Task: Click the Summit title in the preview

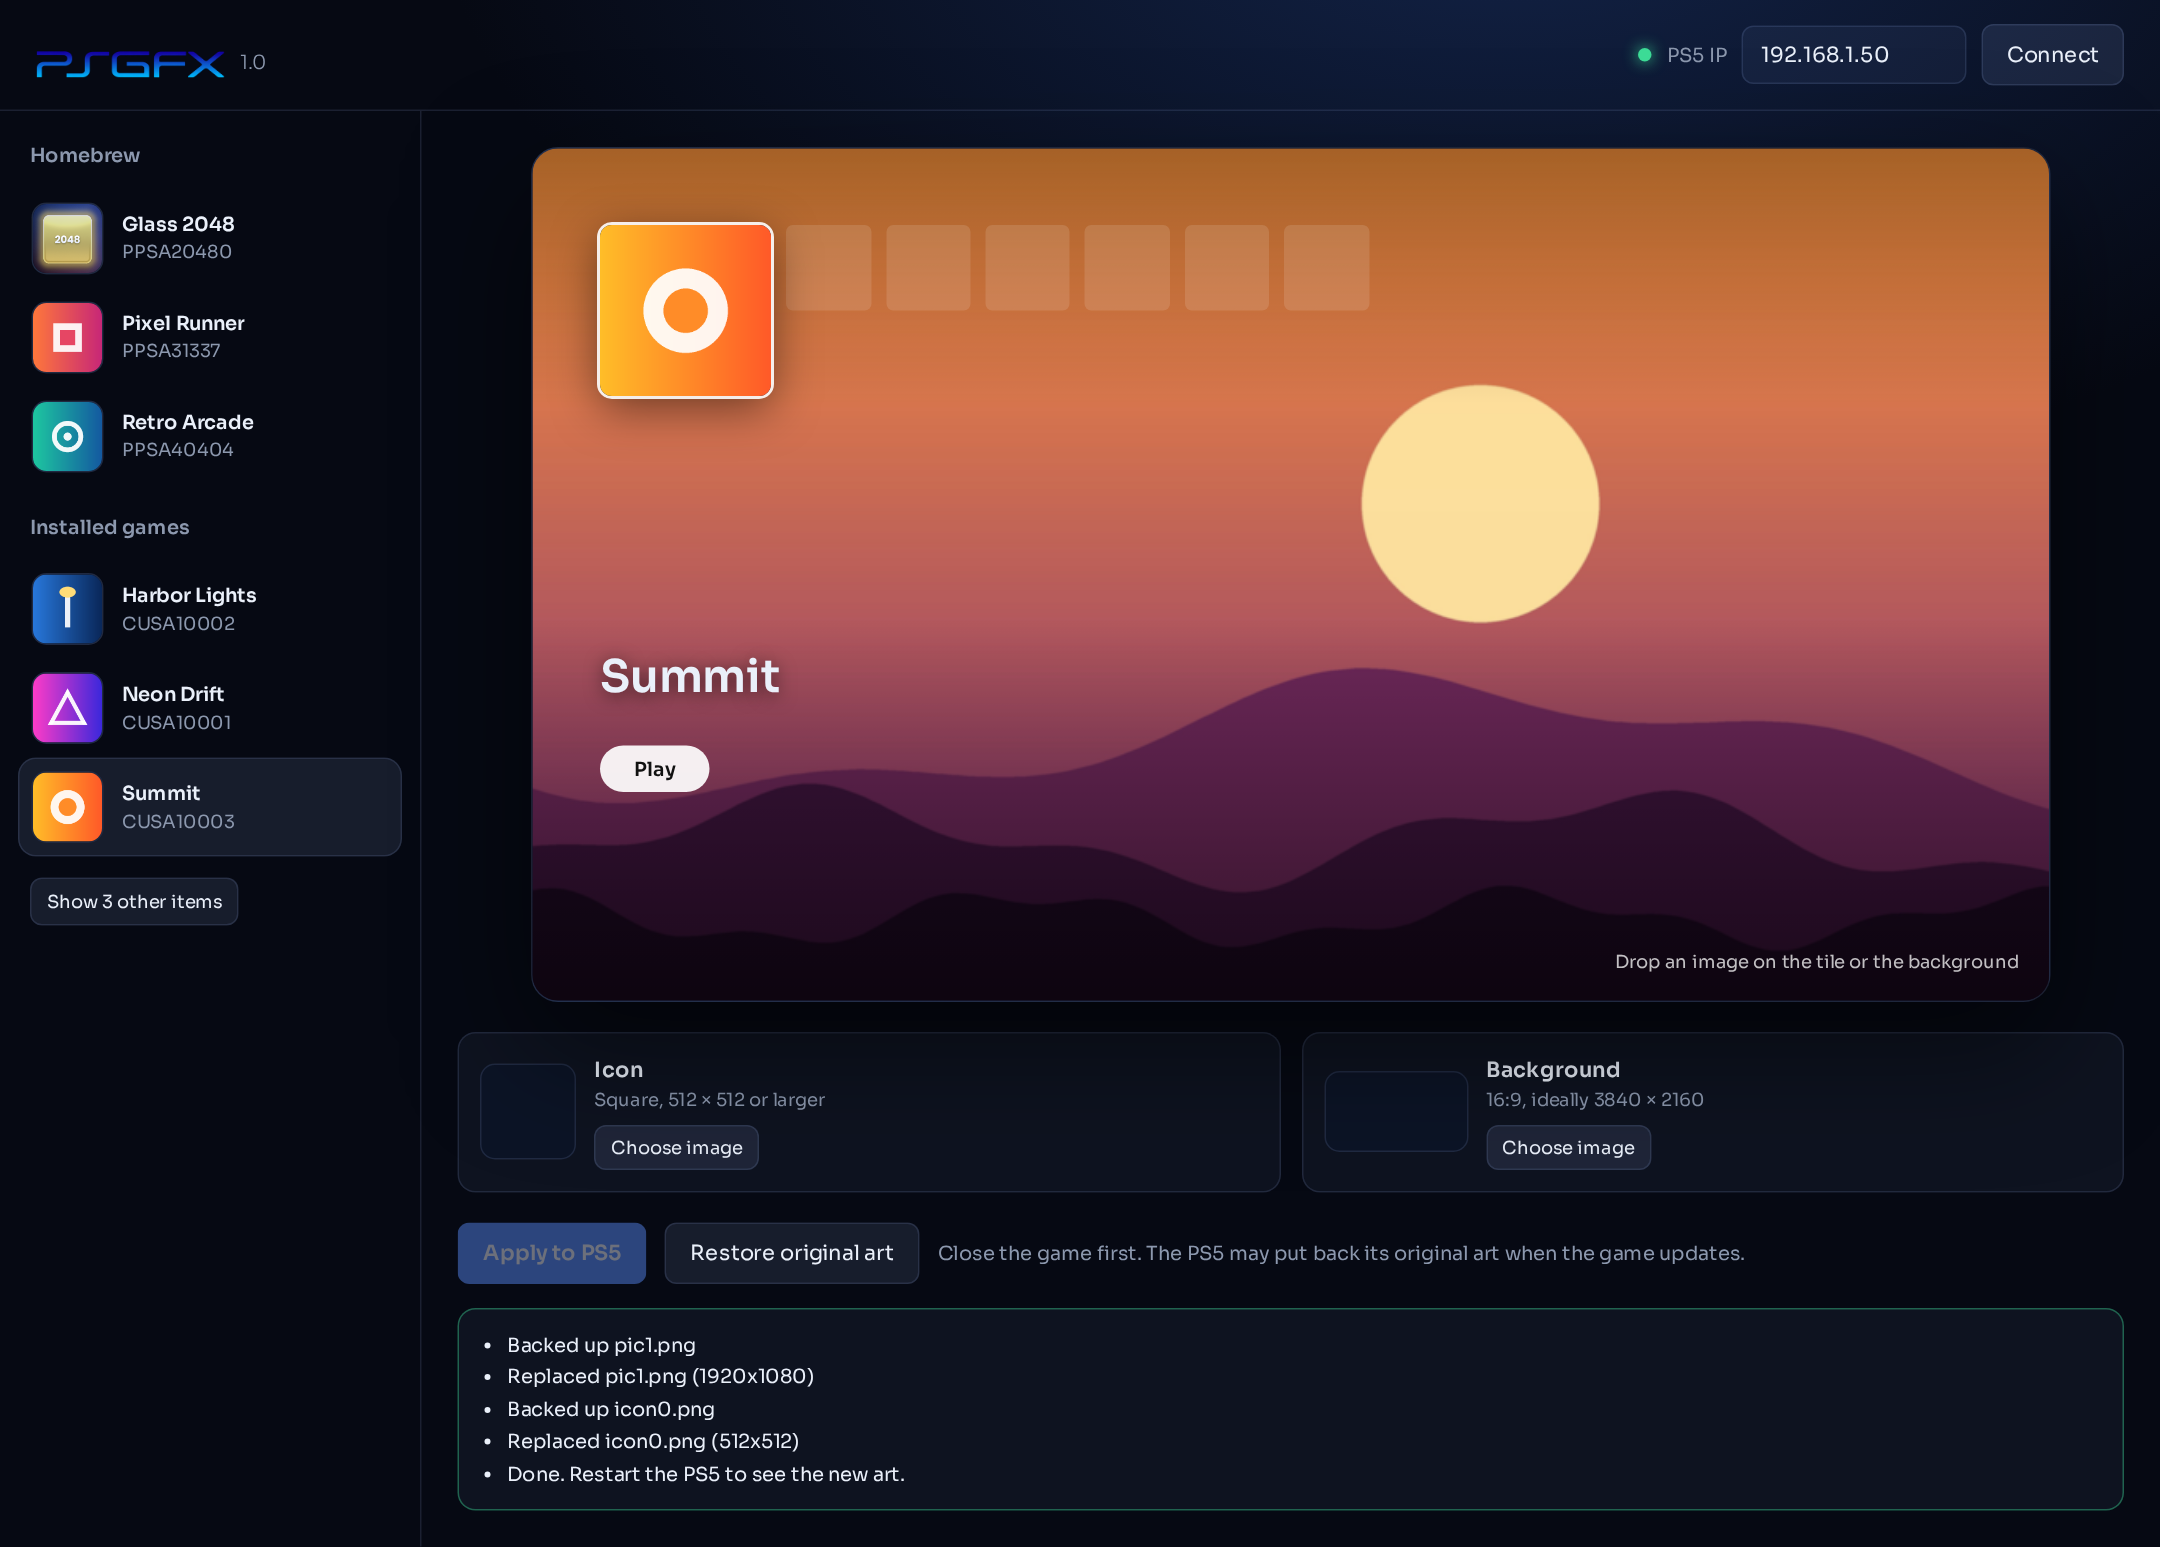Action: click(690, 676)
